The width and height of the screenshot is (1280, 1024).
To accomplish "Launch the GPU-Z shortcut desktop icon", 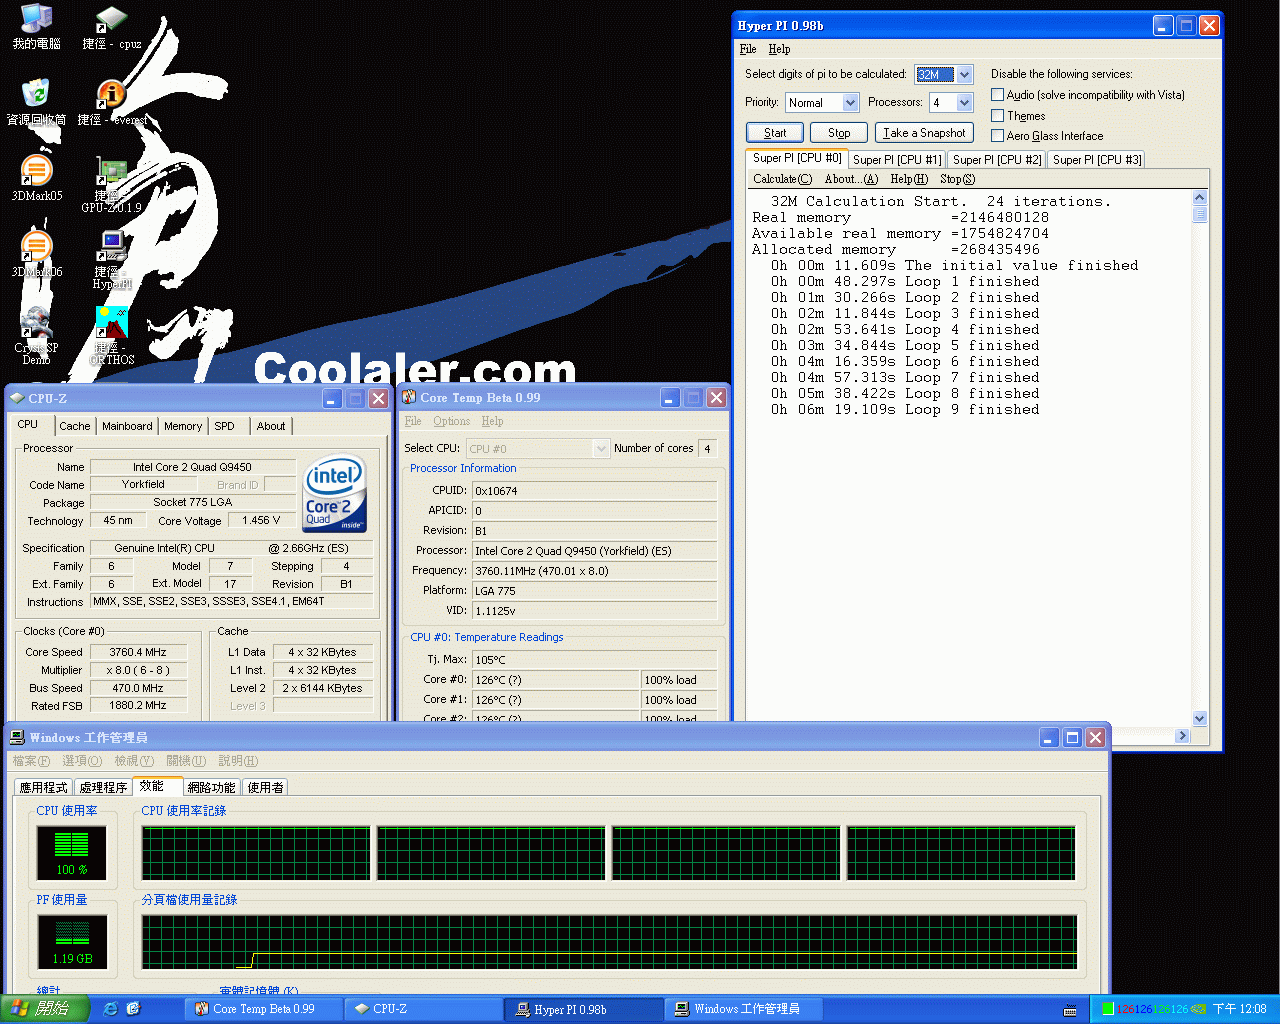I will 111,185.
